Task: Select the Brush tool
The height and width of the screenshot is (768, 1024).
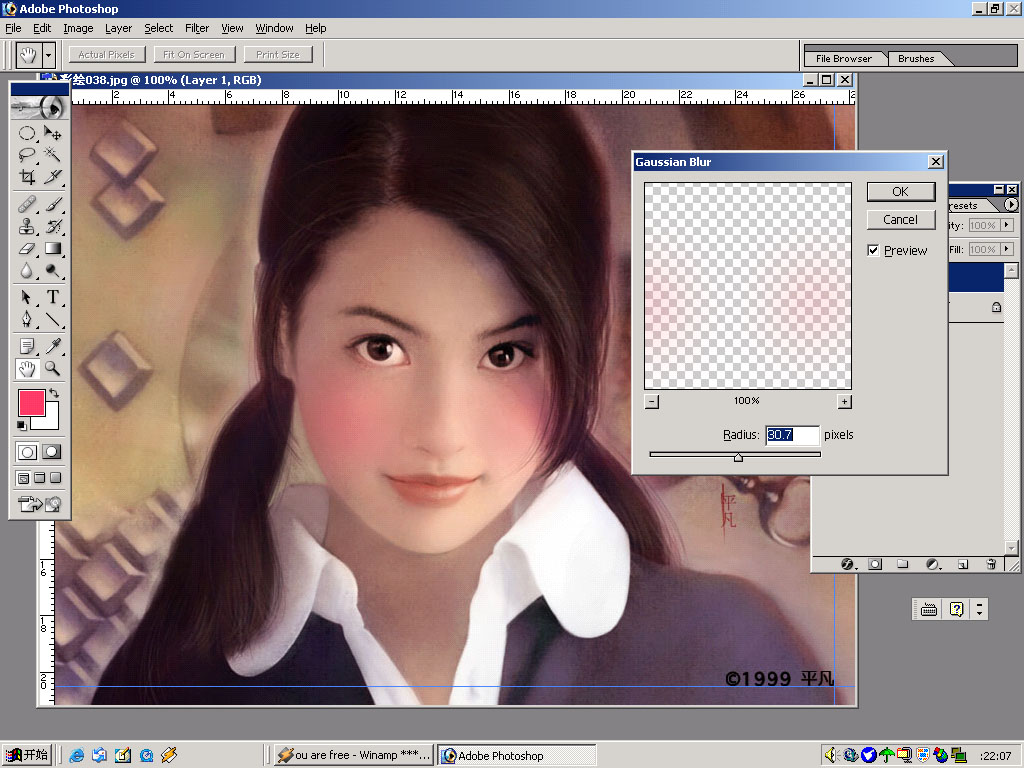Action: tap(52, 204)
